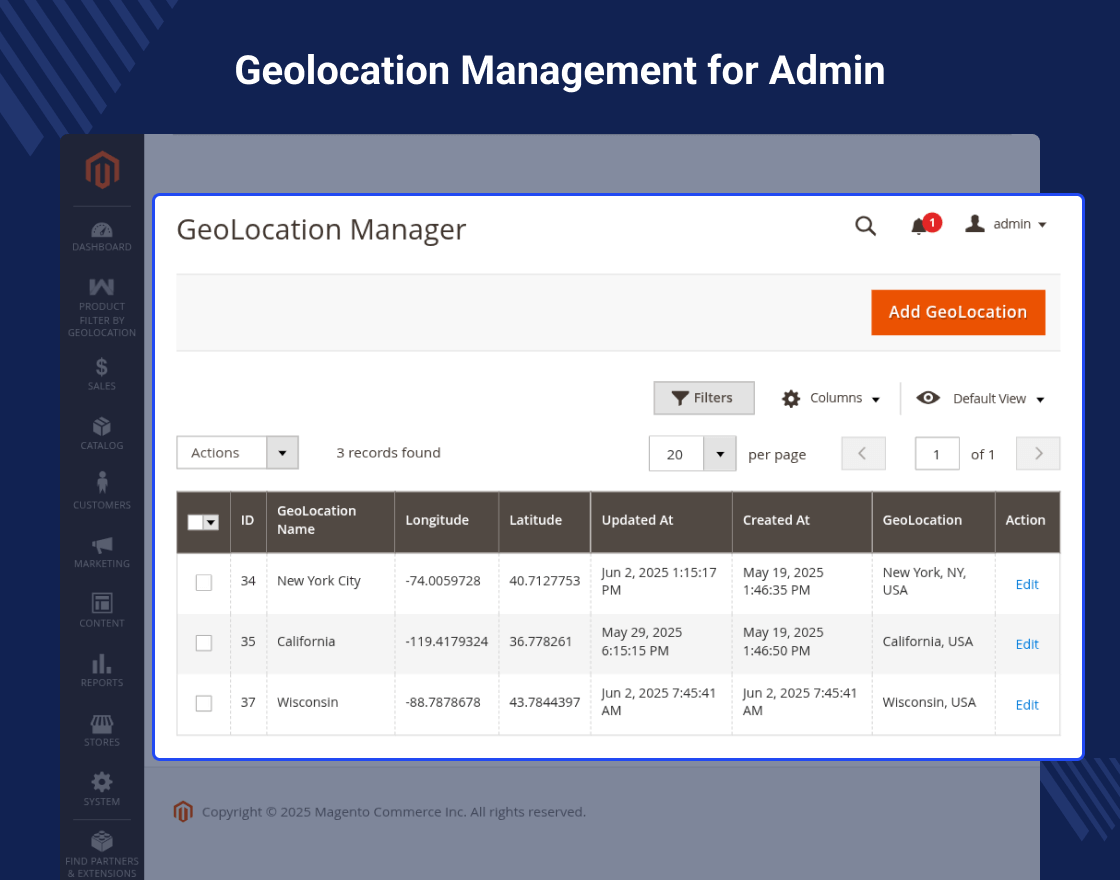Expand the Default View dropdown arrow

point(1041,400)
